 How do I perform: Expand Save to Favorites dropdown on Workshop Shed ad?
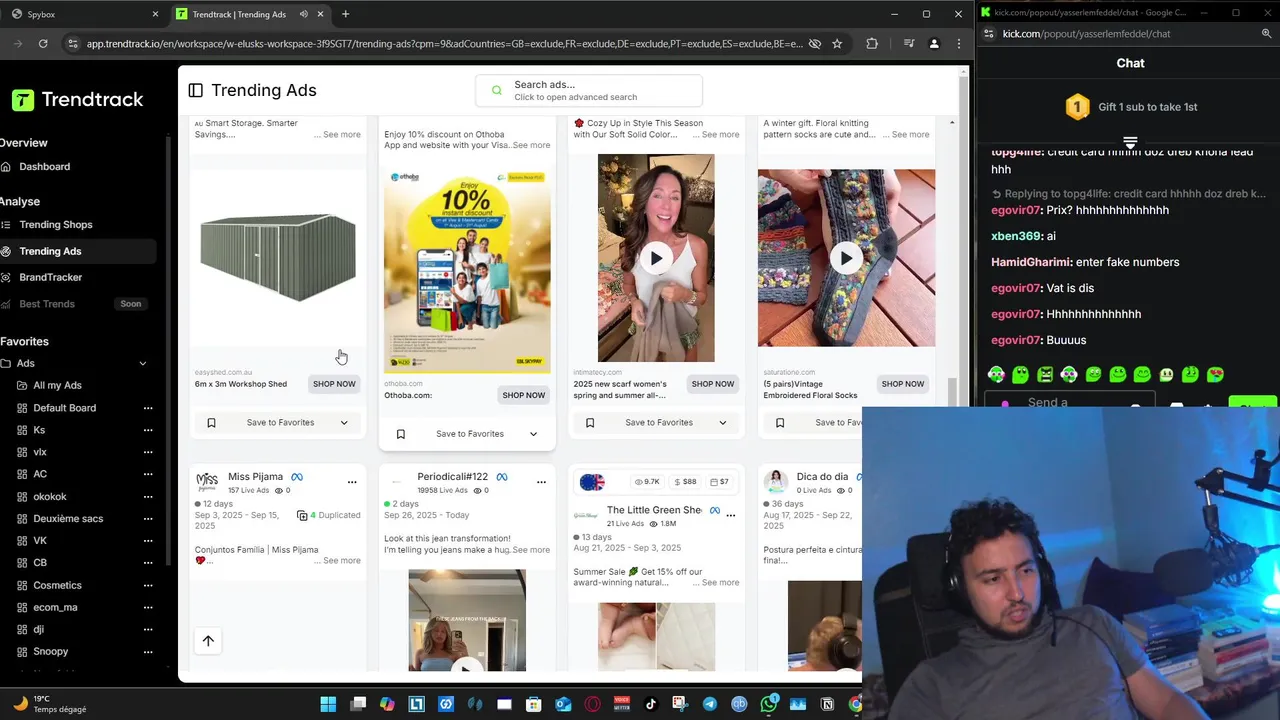344,423
